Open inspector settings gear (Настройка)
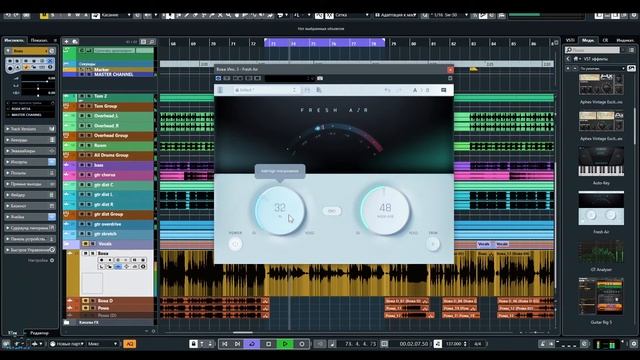The width and height of the screenshot is (640, 360). pyautogui.click(x=52, y=260)
